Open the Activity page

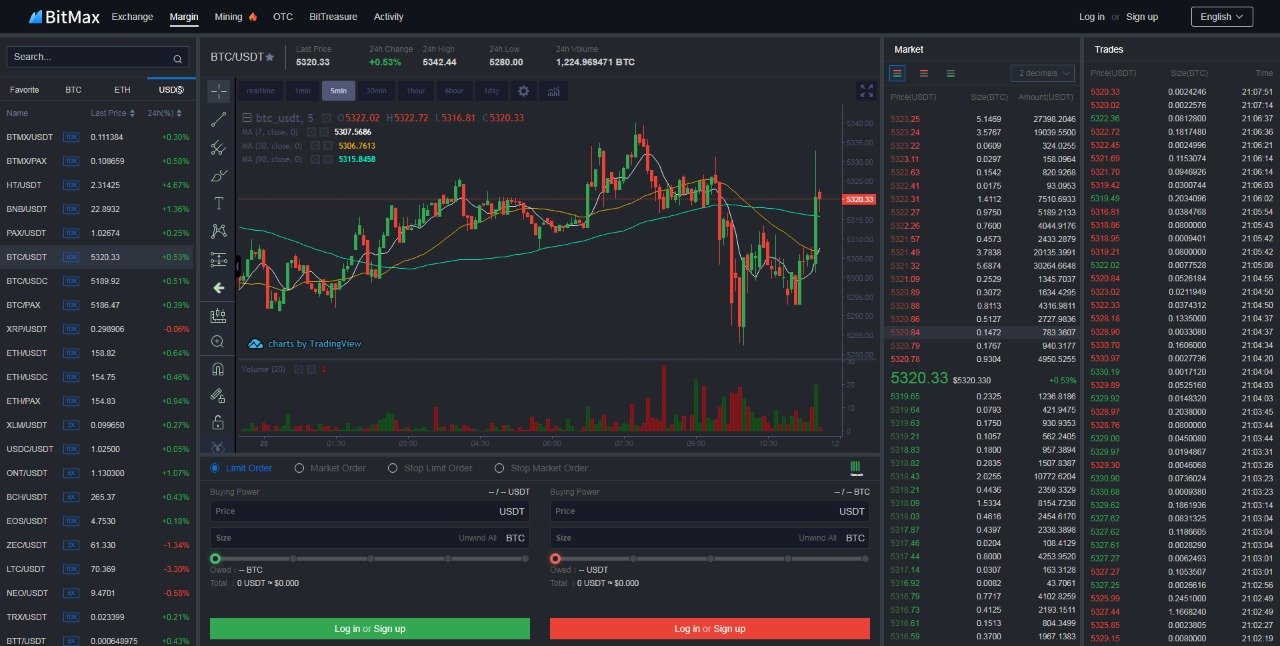click(x=389, y=17)
